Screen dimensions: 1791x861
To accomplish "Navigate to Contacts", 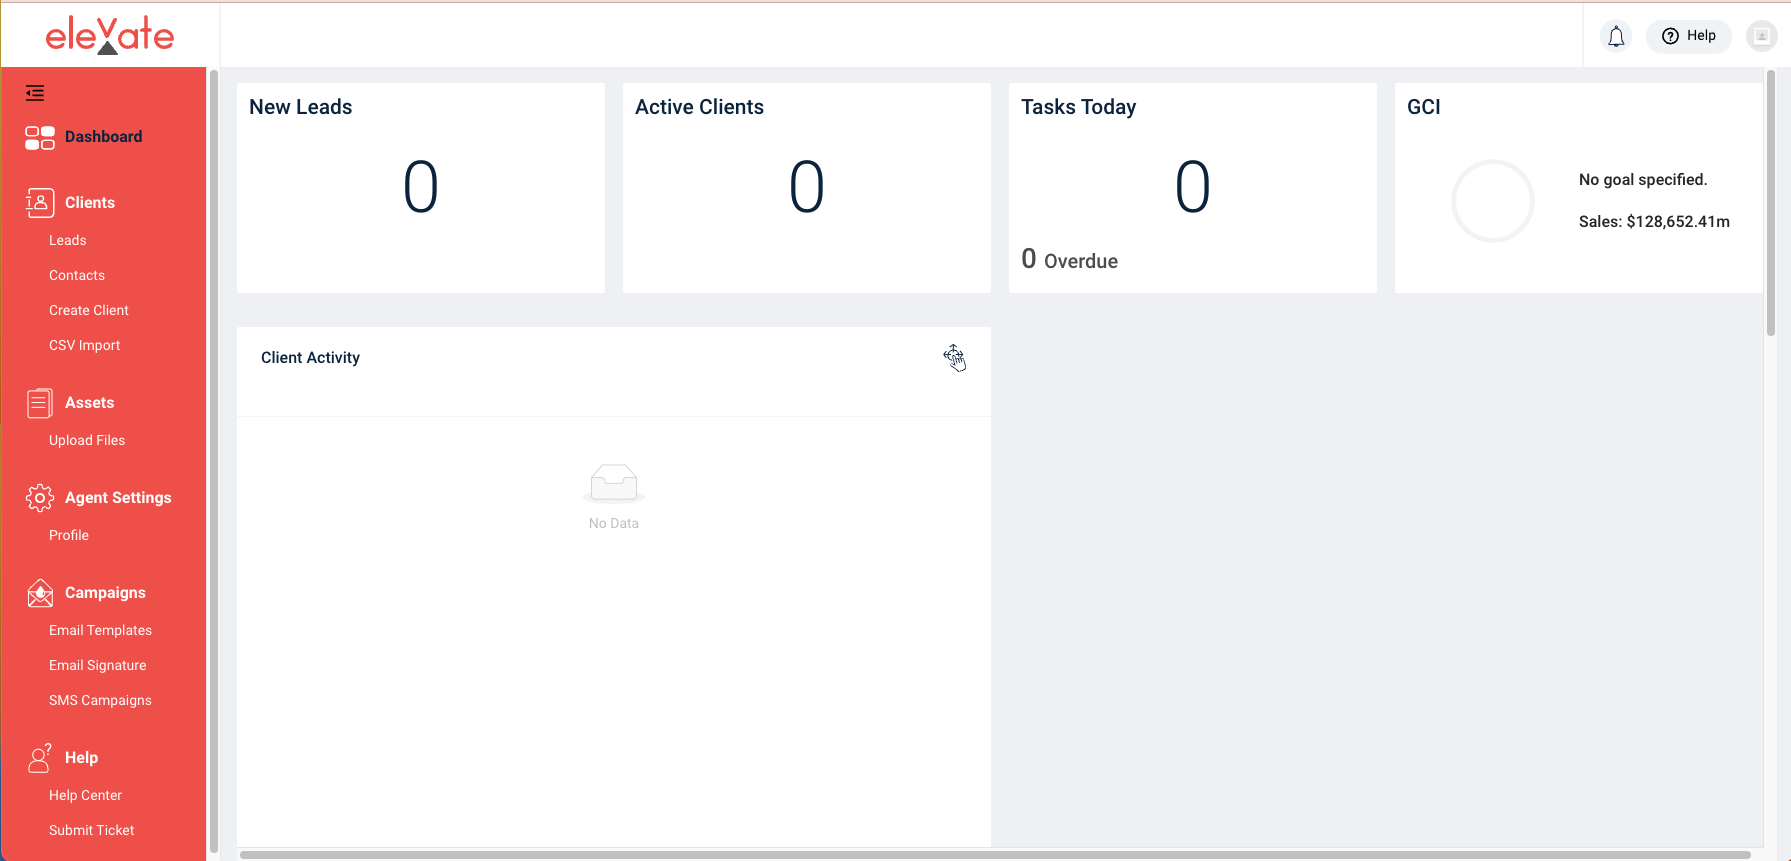I will tap(77, 276).
